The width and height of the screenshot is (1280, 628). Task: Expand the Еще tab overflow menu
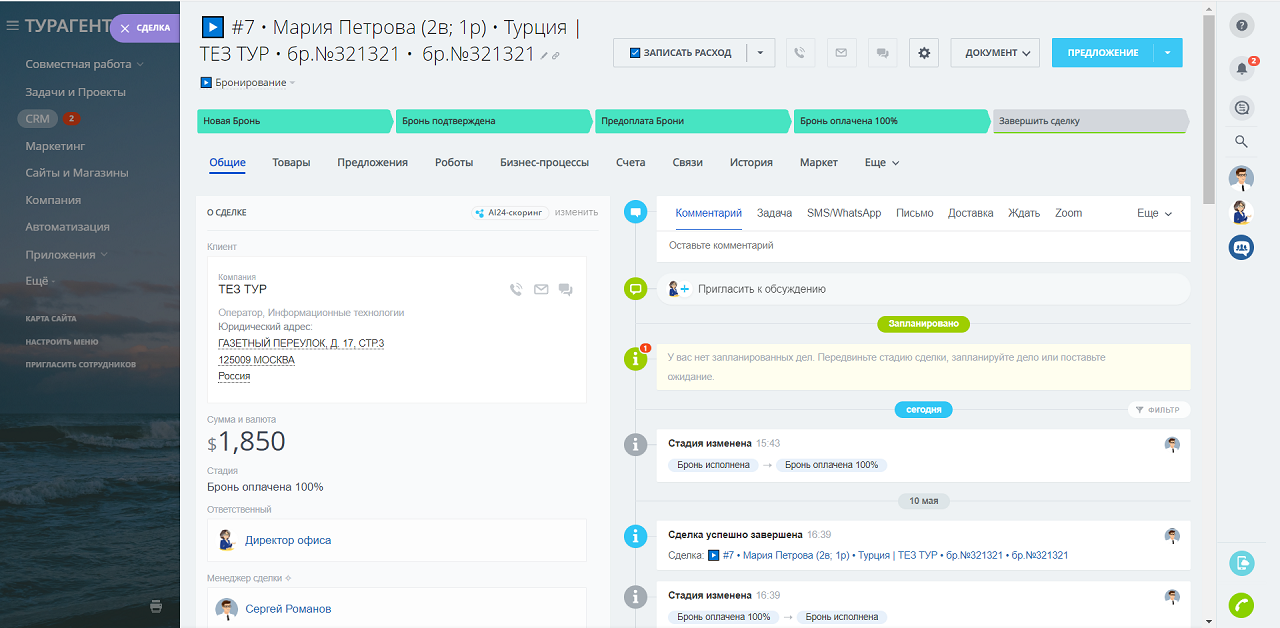[x=882, y=163]
